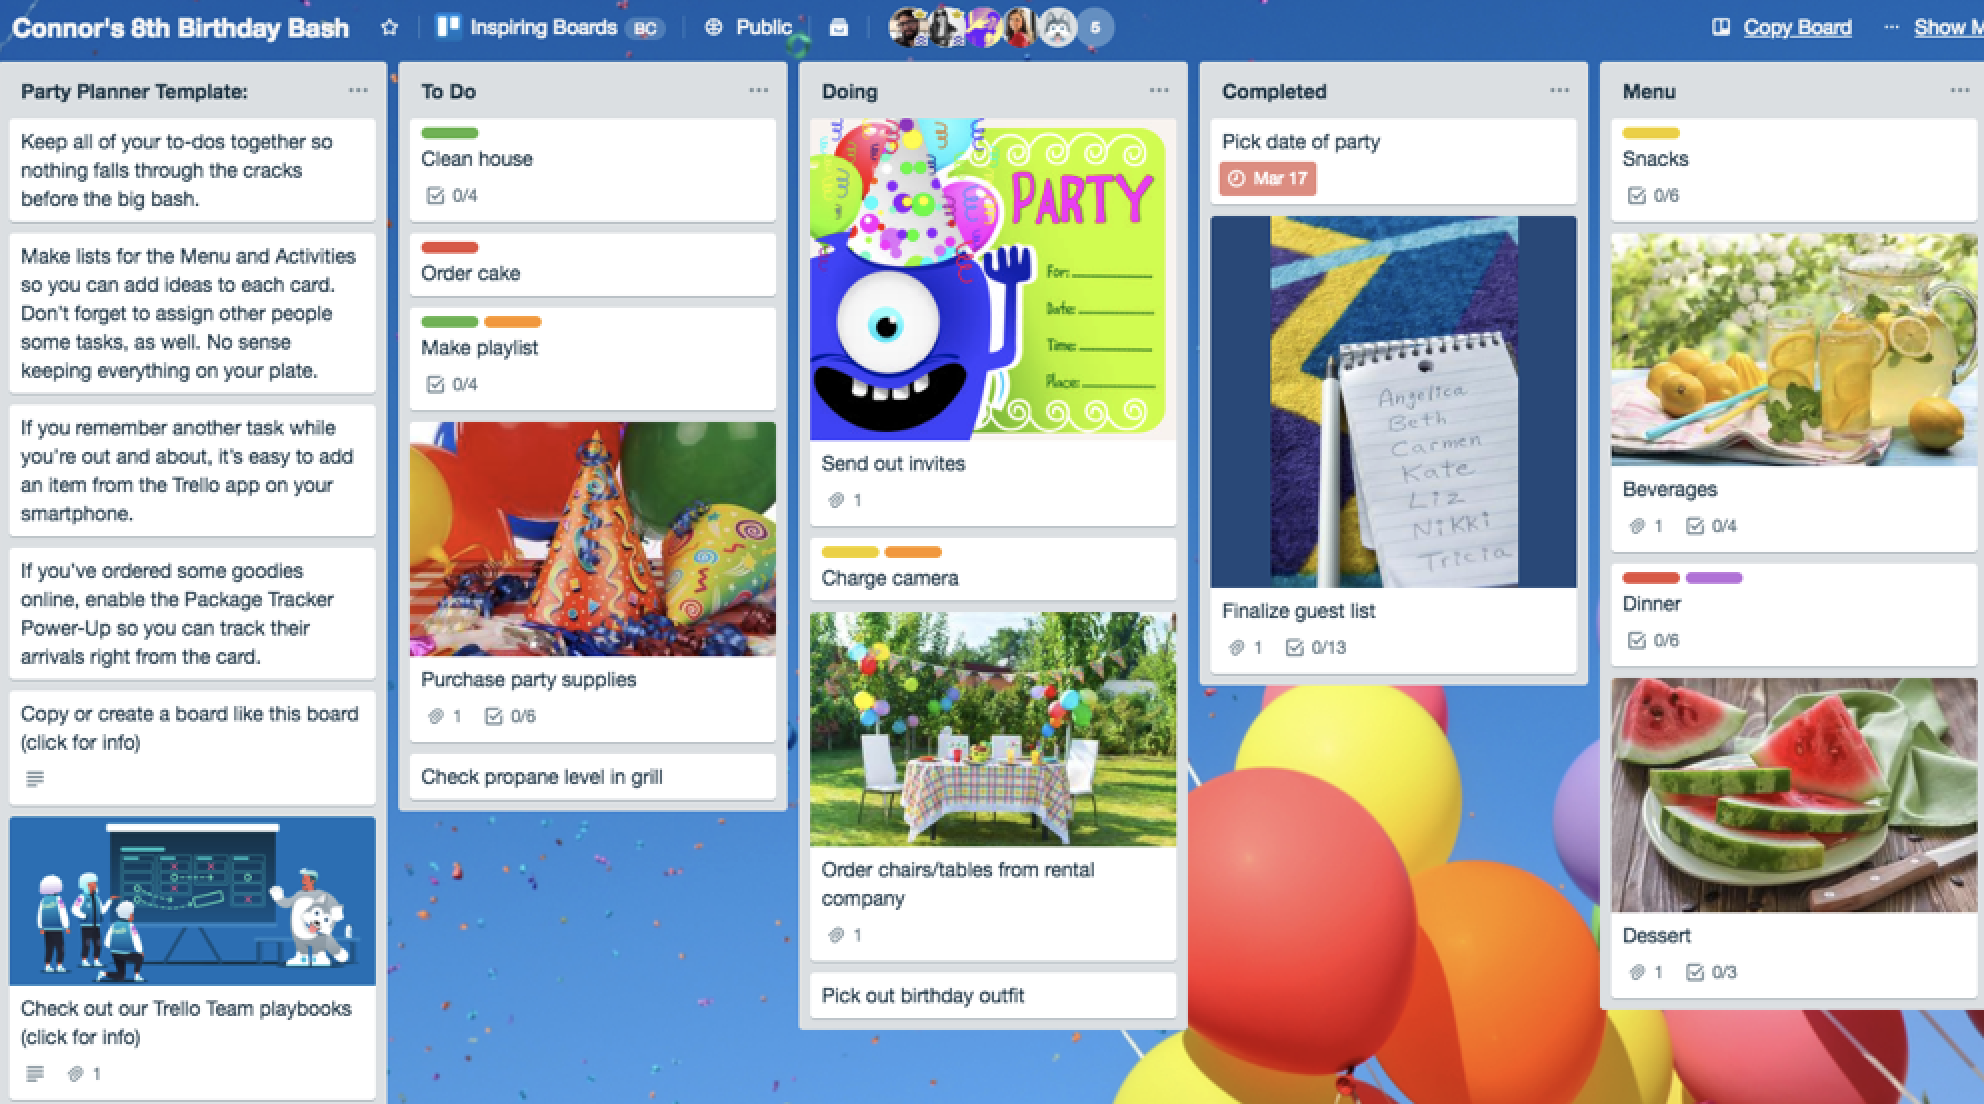The width and height of the screenshot is (1984, 1104).
Task: Open the Doing list actions menu
Action: point(1159,91)
